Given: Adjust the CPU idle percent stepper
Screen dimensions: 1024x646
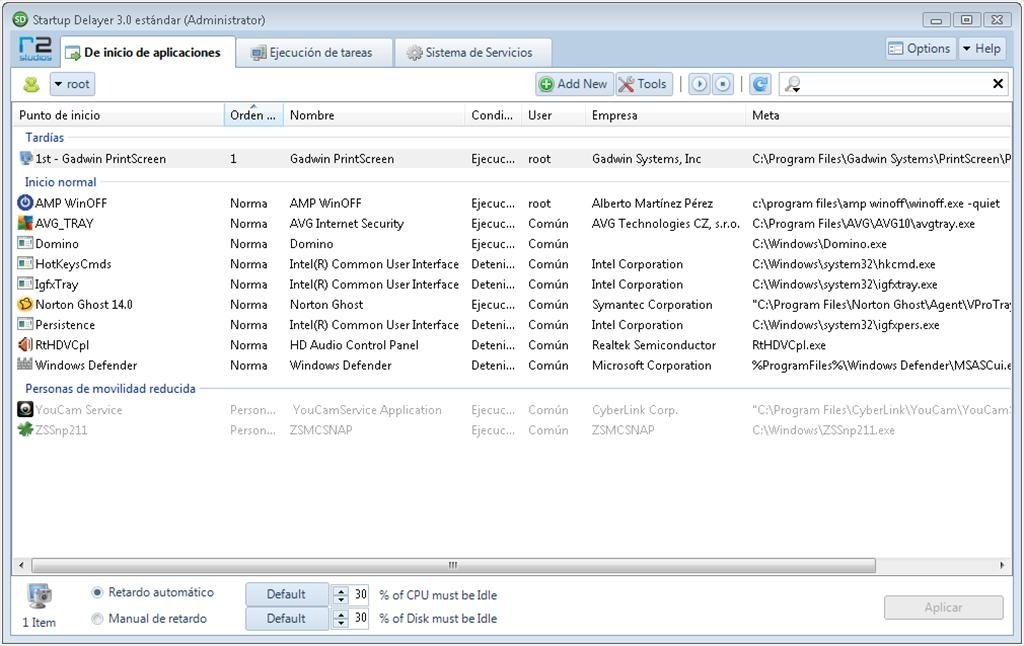Looking at the screenshot, I should (340, 594).
